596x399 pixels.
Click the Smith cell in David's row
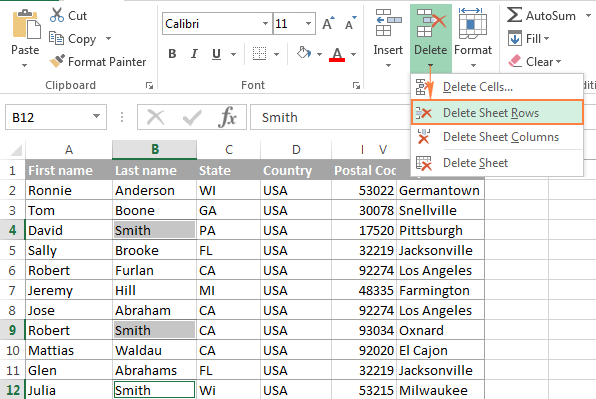[154, 230]
